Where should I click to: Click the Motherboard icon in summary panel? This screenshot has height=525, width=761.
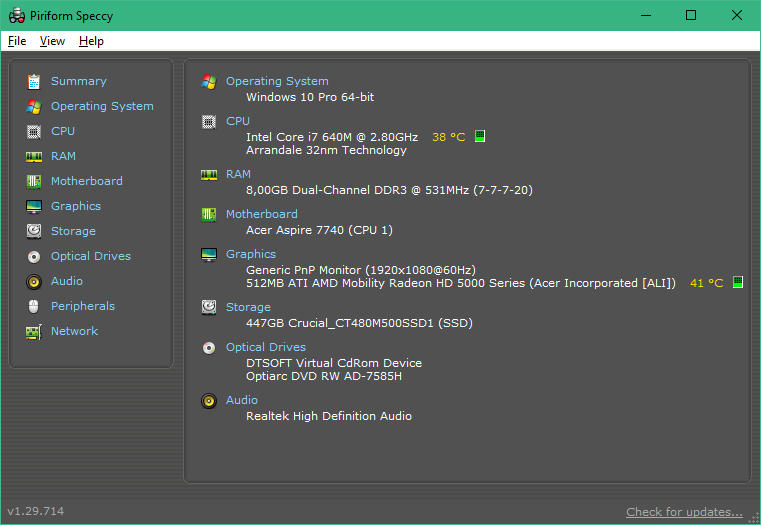coord(209,214)
